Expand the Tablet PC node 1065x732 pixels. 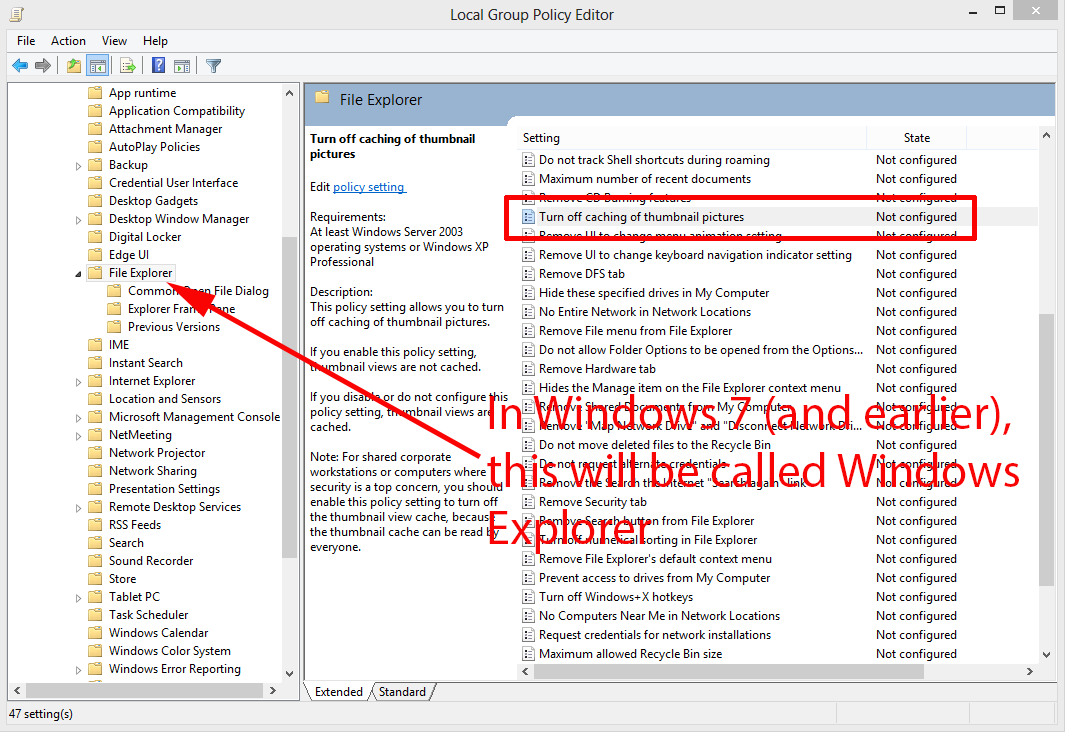coord(78,598)
